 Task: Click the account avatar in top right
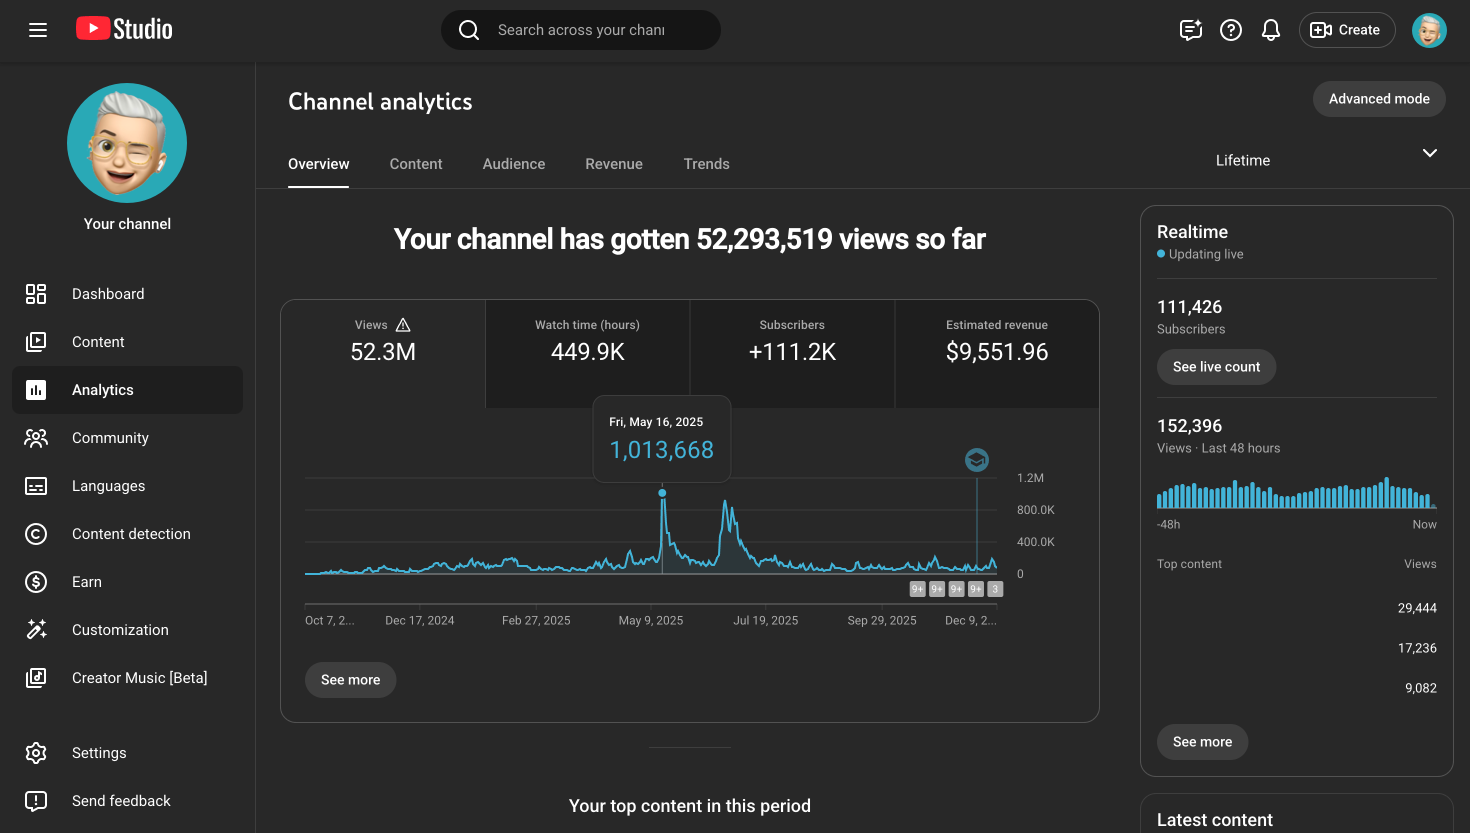(x=1429, y=30)
